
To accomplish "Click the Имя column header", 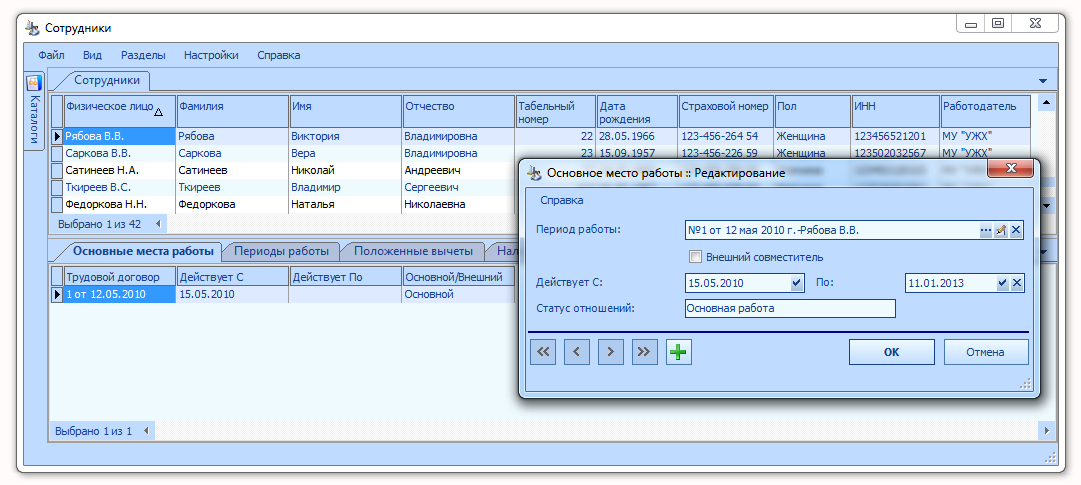I will (x=345, y=112).
